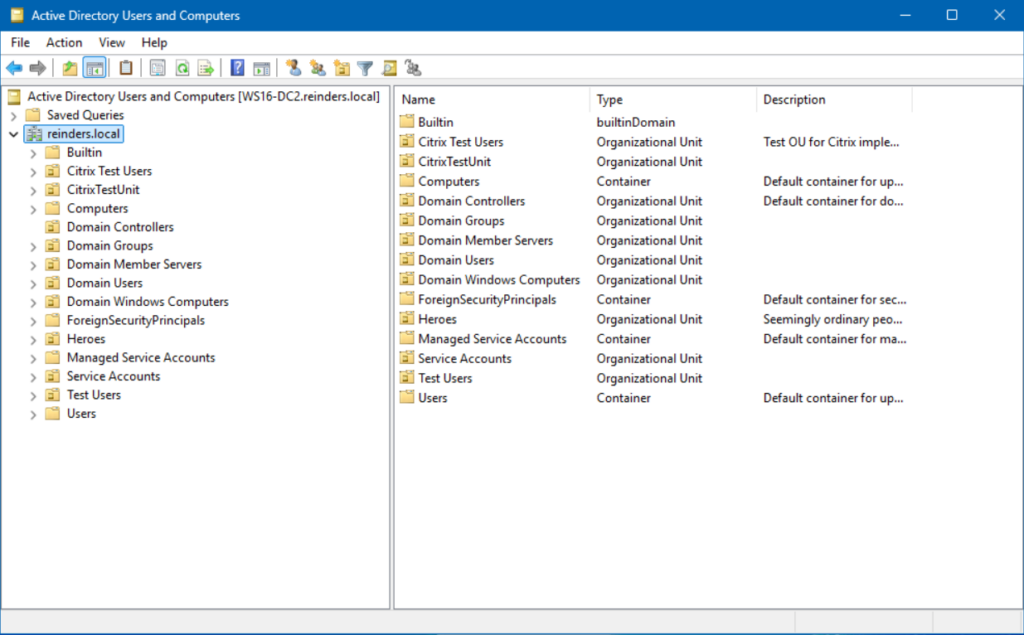Screen dimensions: 1024x635
Task: Click the Heroes OU icon in list pane
Action: (407, 319)
